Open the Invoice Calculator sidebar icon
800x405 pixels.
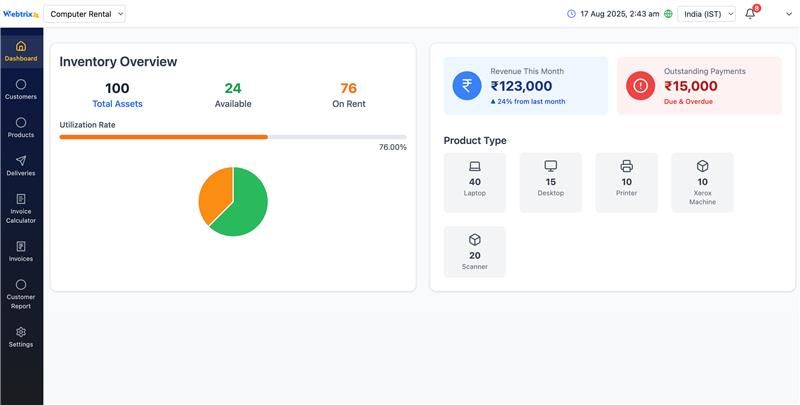(x=21, y=199)
